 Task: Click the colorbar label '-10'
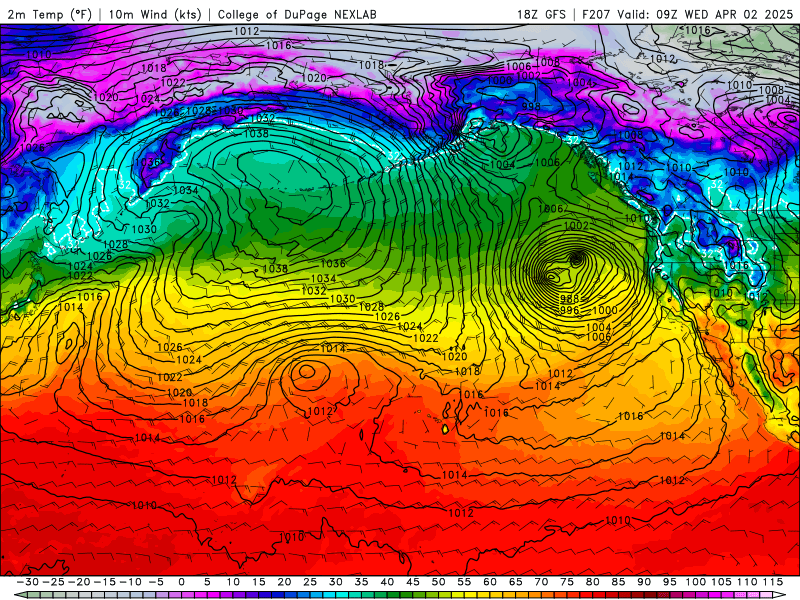pos(130,582)
